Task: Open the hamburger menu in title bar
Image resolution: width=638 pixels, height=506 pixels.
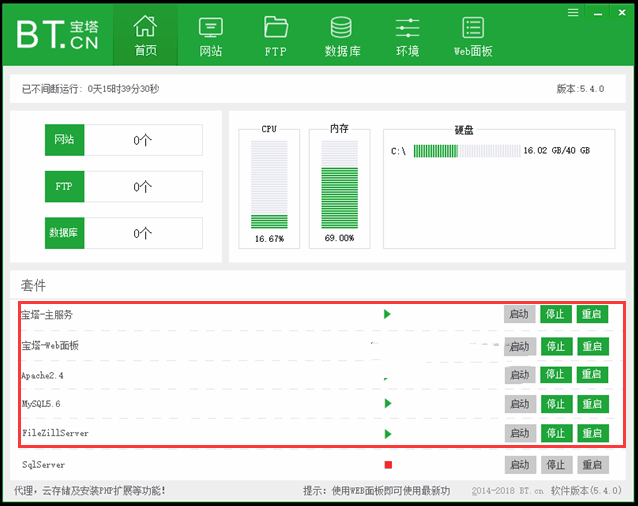Action: (573, 12)
